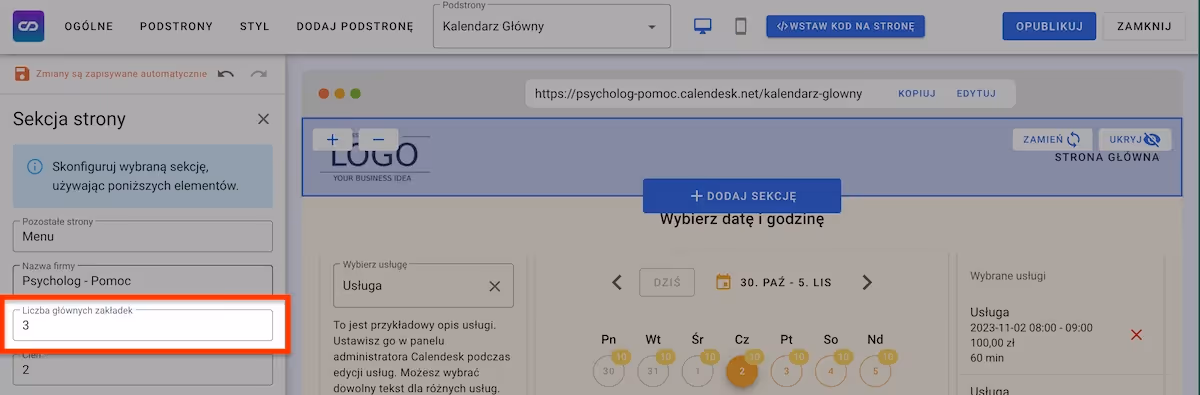
Task: Switch to desktop preview icon
Action: tap(704, 27)
